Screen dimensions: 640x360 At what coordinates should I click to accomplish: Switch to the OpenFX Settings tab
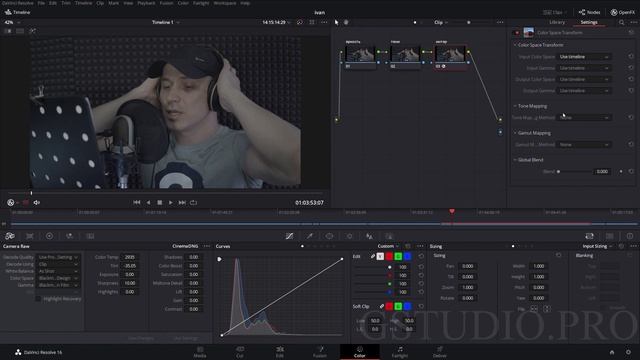click(589, 22)
